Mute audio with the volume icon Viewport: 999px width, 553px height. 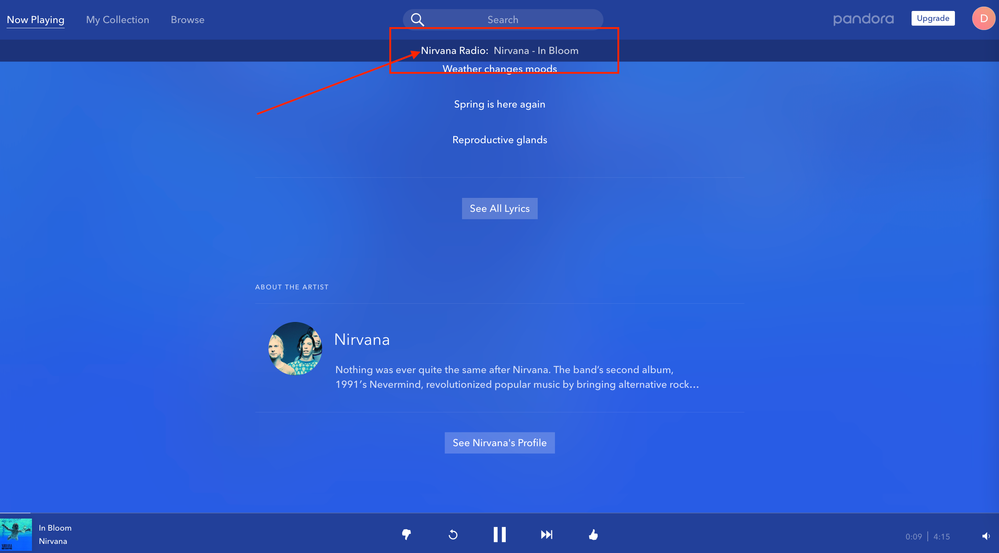[984, 537]
